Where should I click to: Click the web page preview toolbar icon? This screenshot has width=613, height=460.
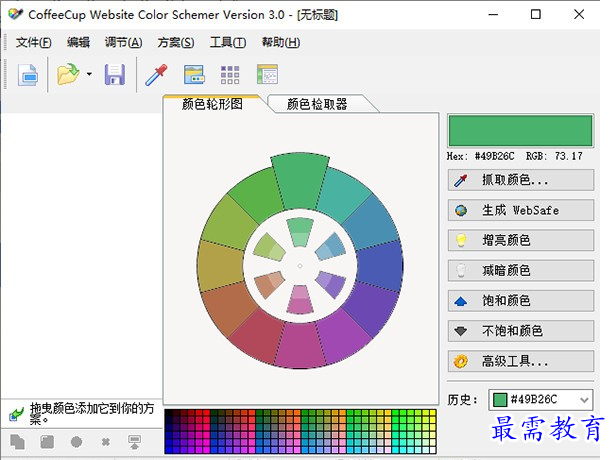coord(267,74)
